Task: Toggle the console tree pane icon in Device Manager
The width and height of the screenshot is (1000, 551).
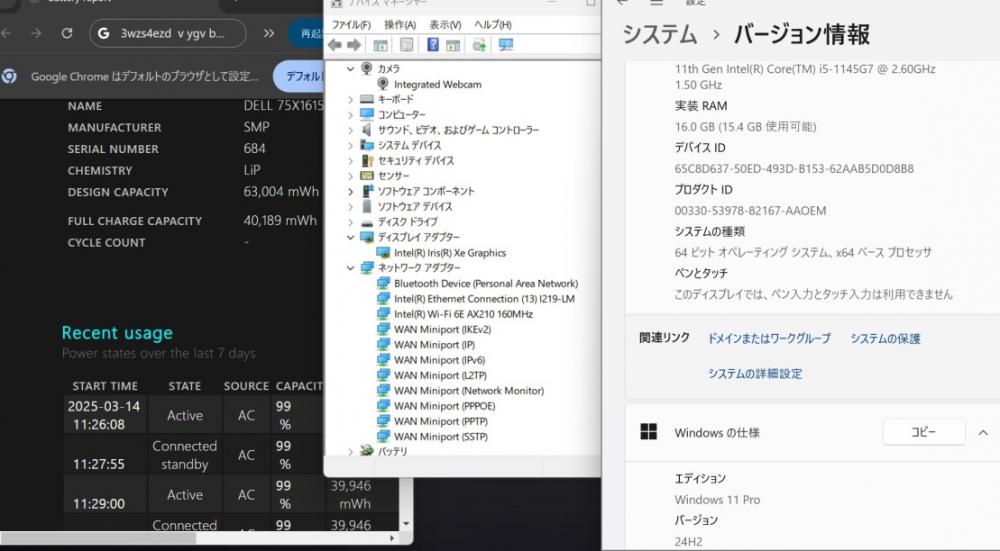Action: point(381,45)
